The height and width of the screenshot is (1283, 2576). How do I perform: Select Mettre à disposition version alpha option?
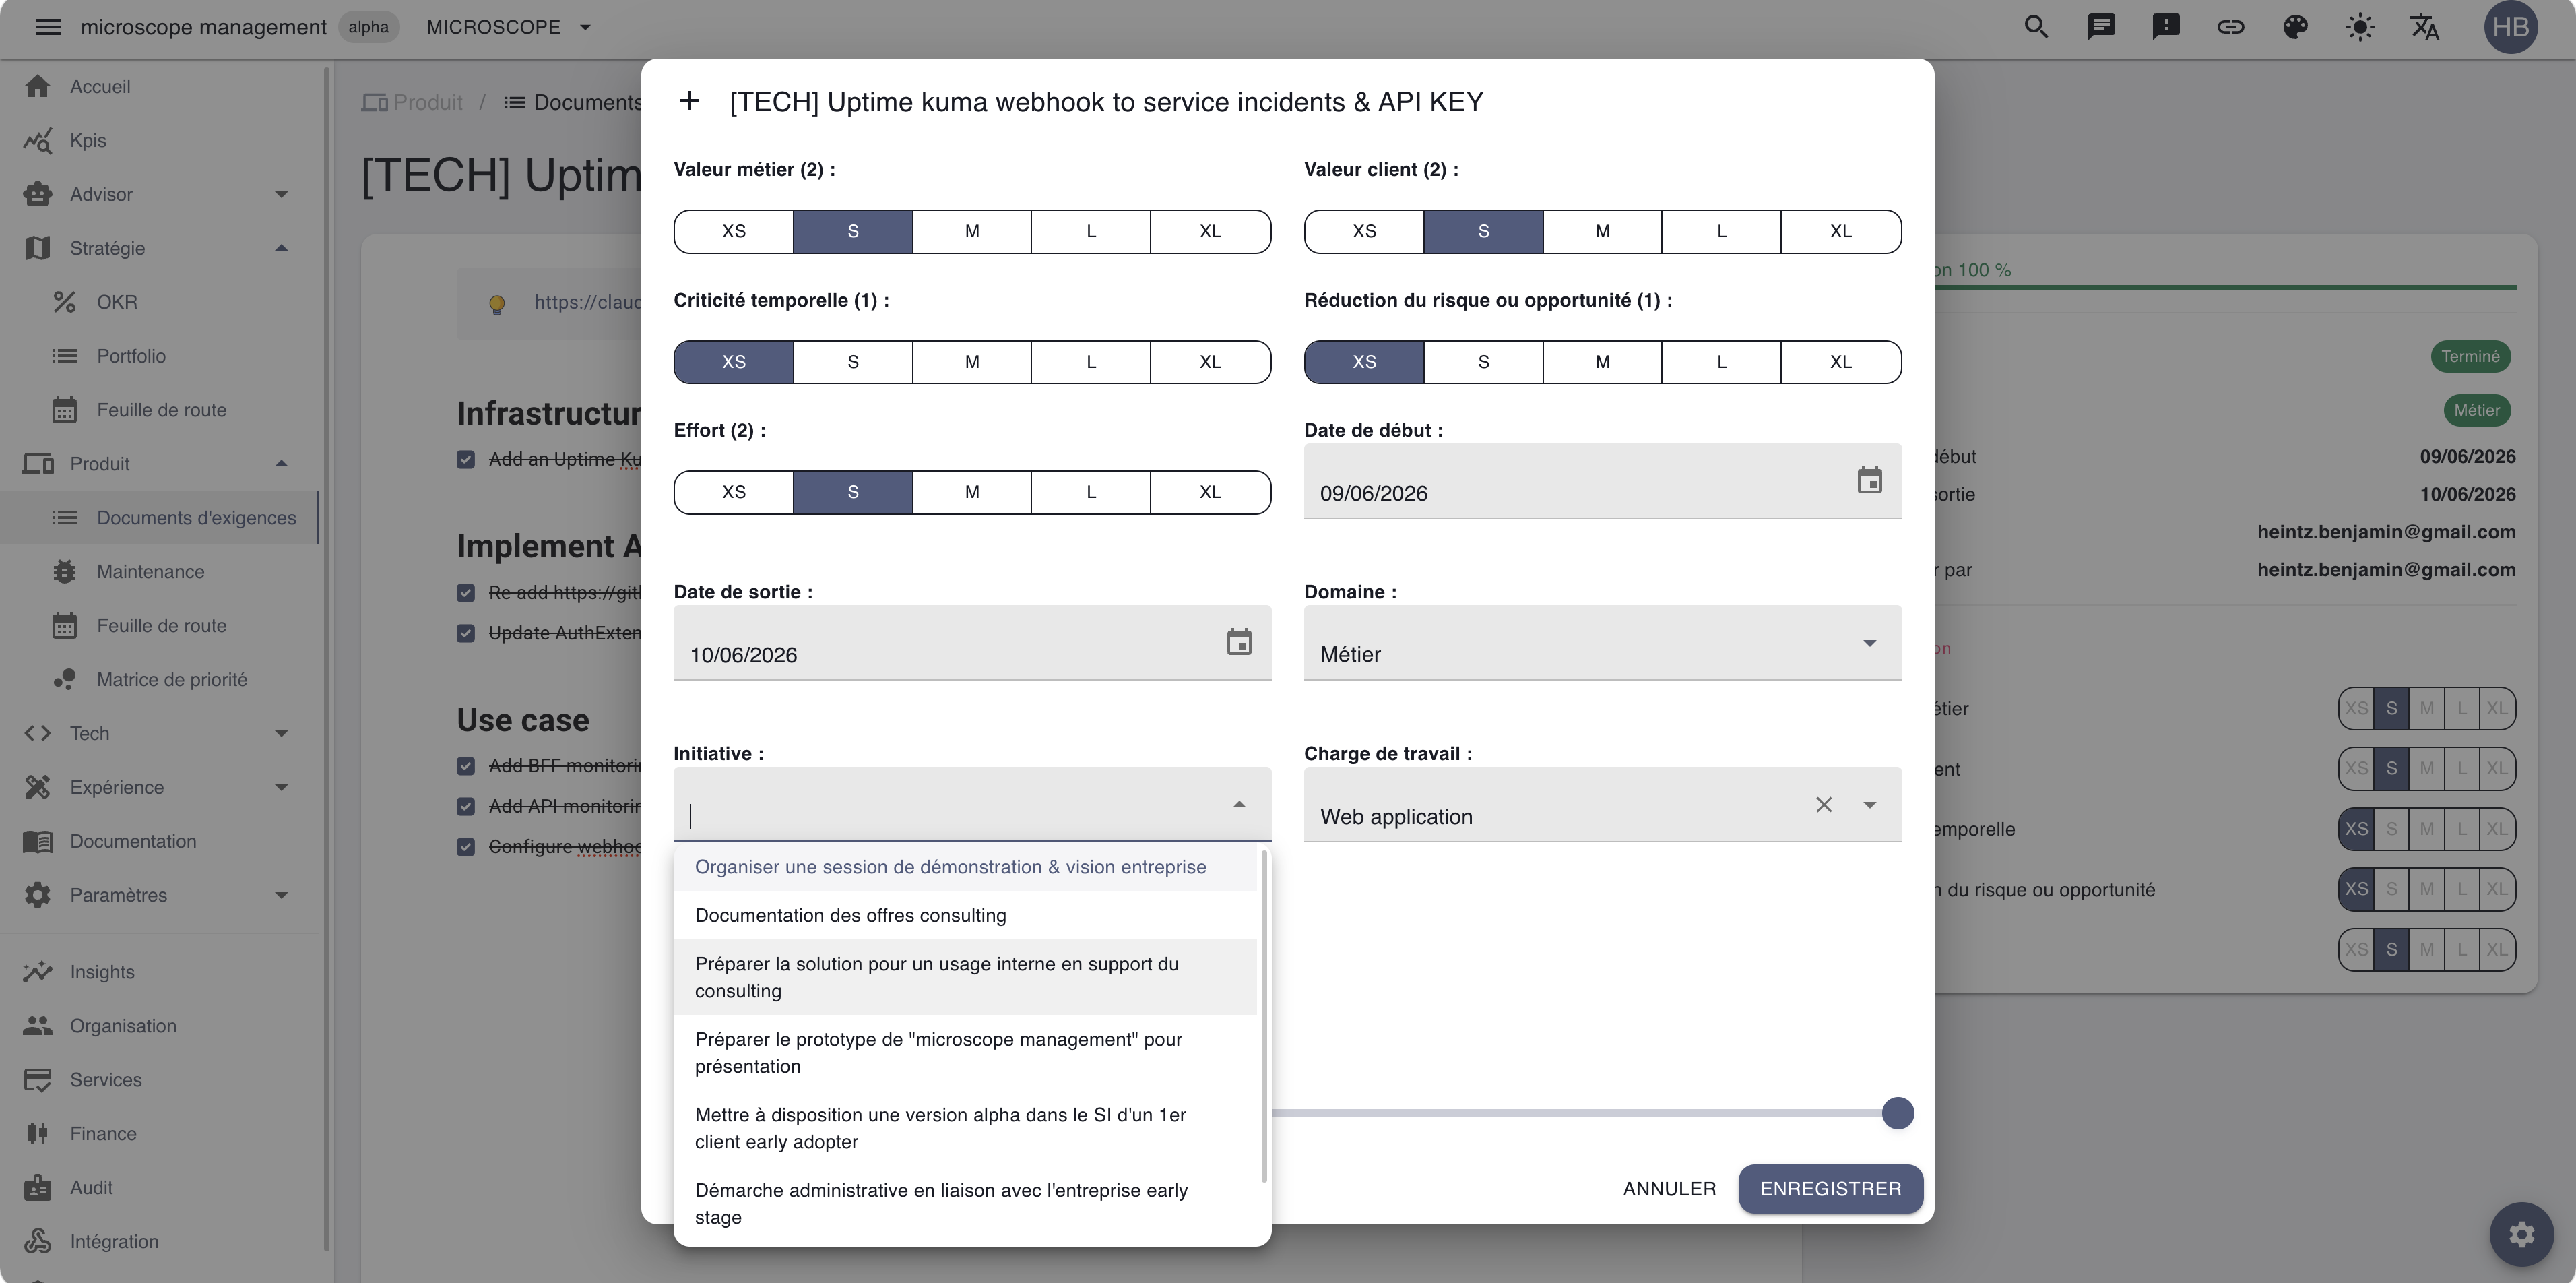(x=965, y=1128)
